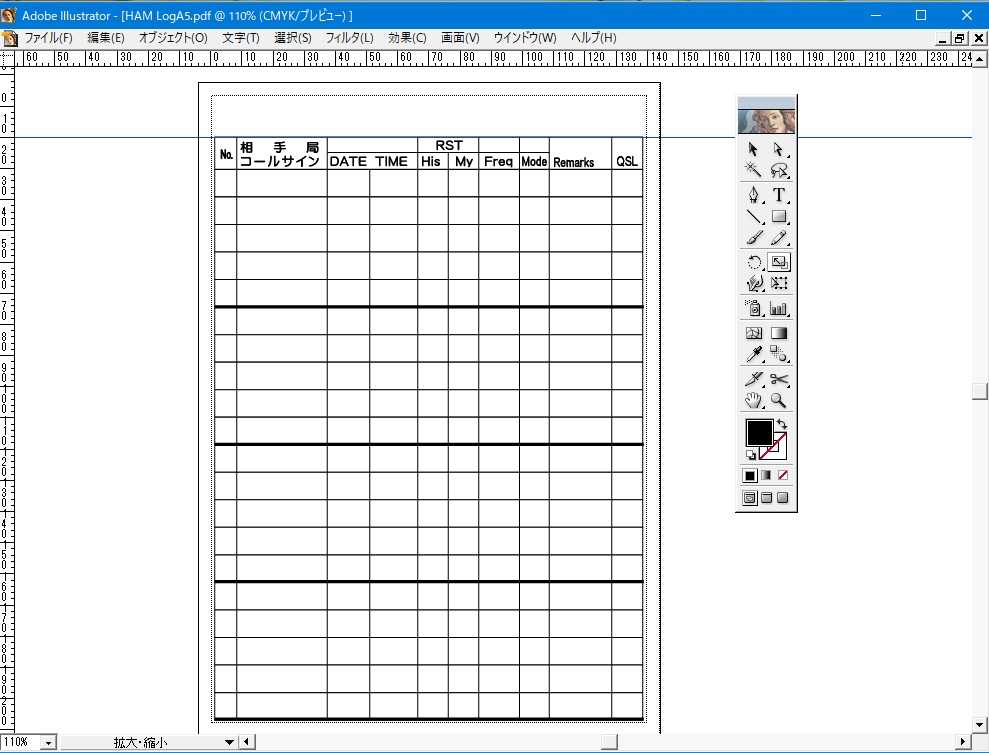Minimize the HAM LogA5.pdf document window
Screen dimensions: 989x753
(943, 38)
